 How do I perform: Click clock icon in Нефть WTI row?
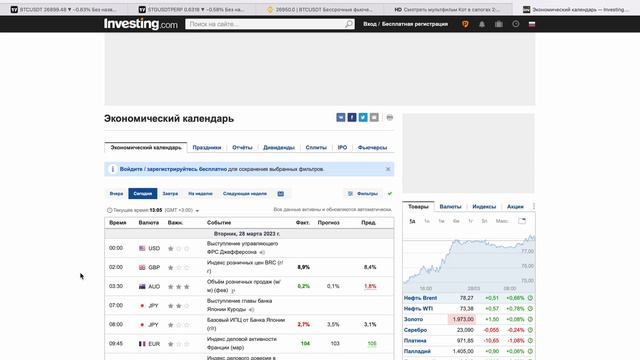coord(530,309)
